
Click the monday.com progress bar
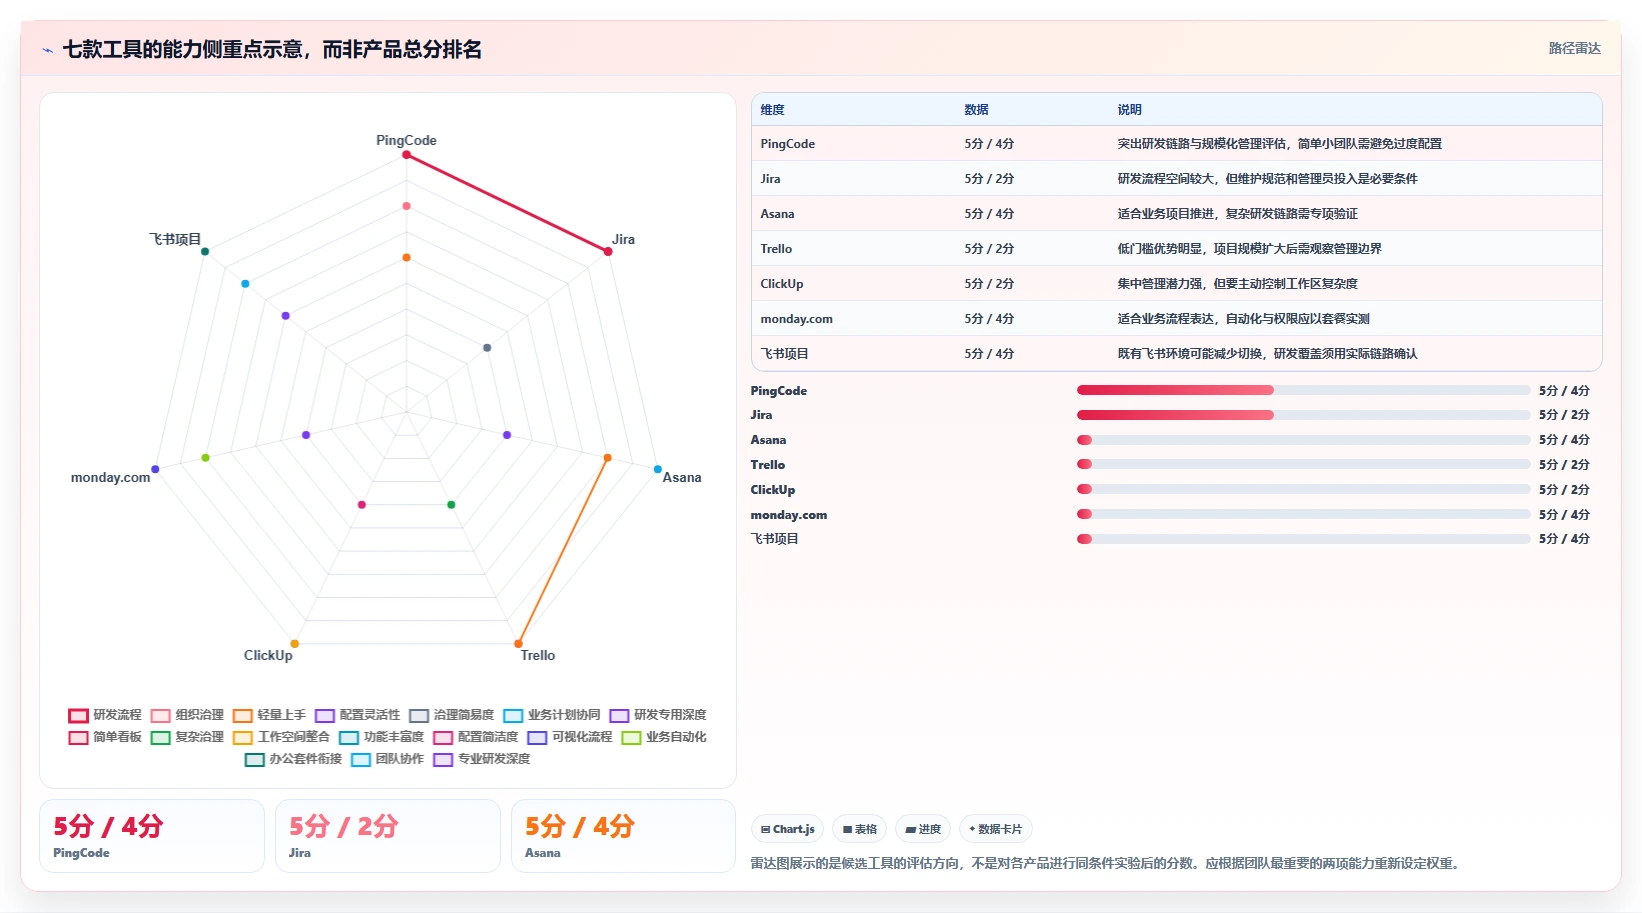1303,514
